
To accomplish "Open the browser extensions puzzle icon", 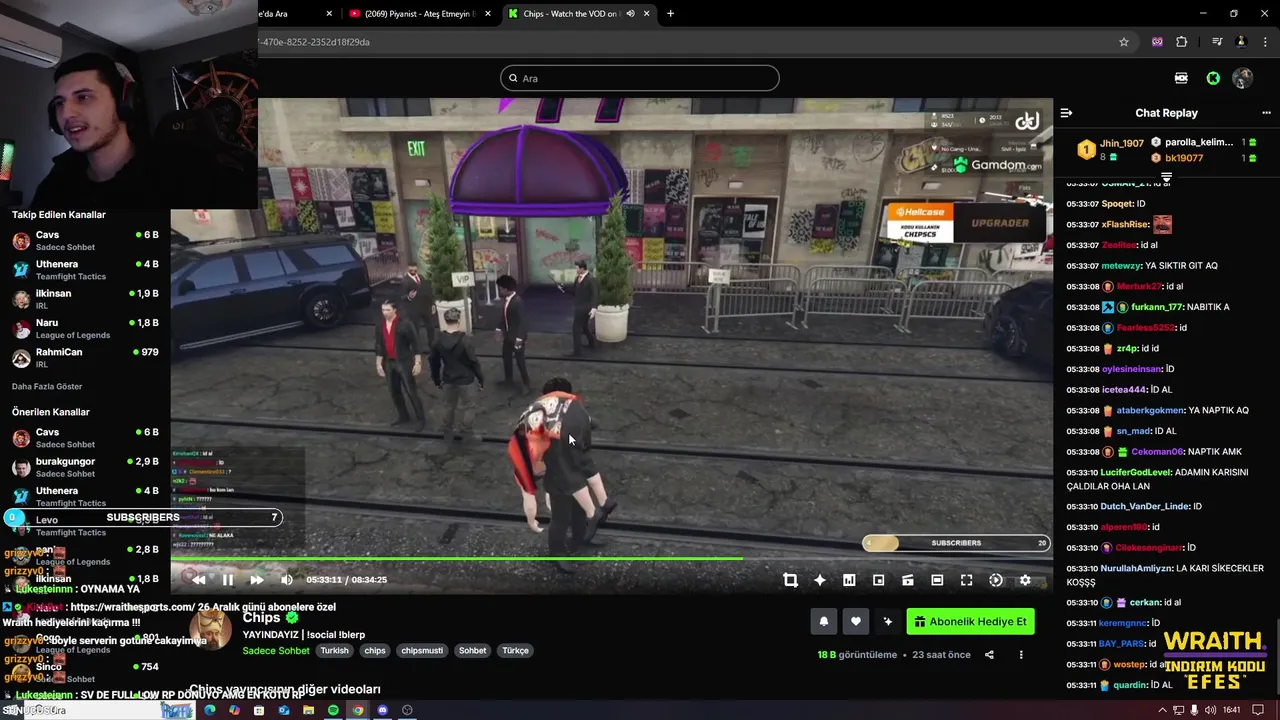I will (1182, 42).
